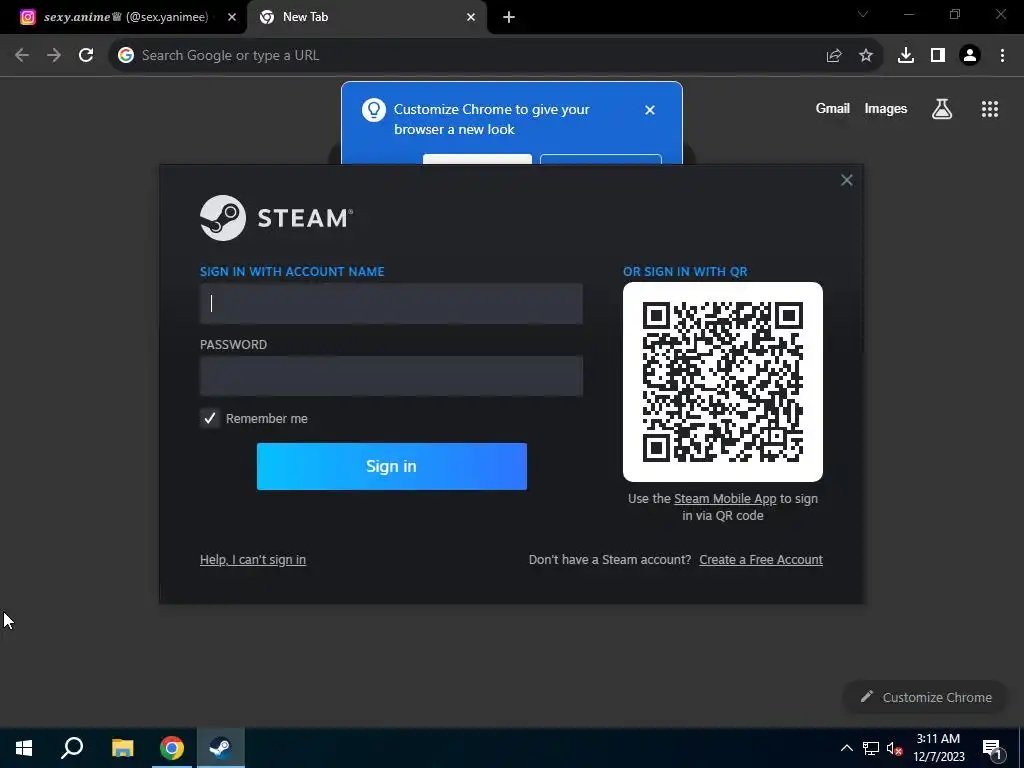Close the Steam sign-in dialog
Viewport: 1024px width, 768px height.
pos(846,180)
